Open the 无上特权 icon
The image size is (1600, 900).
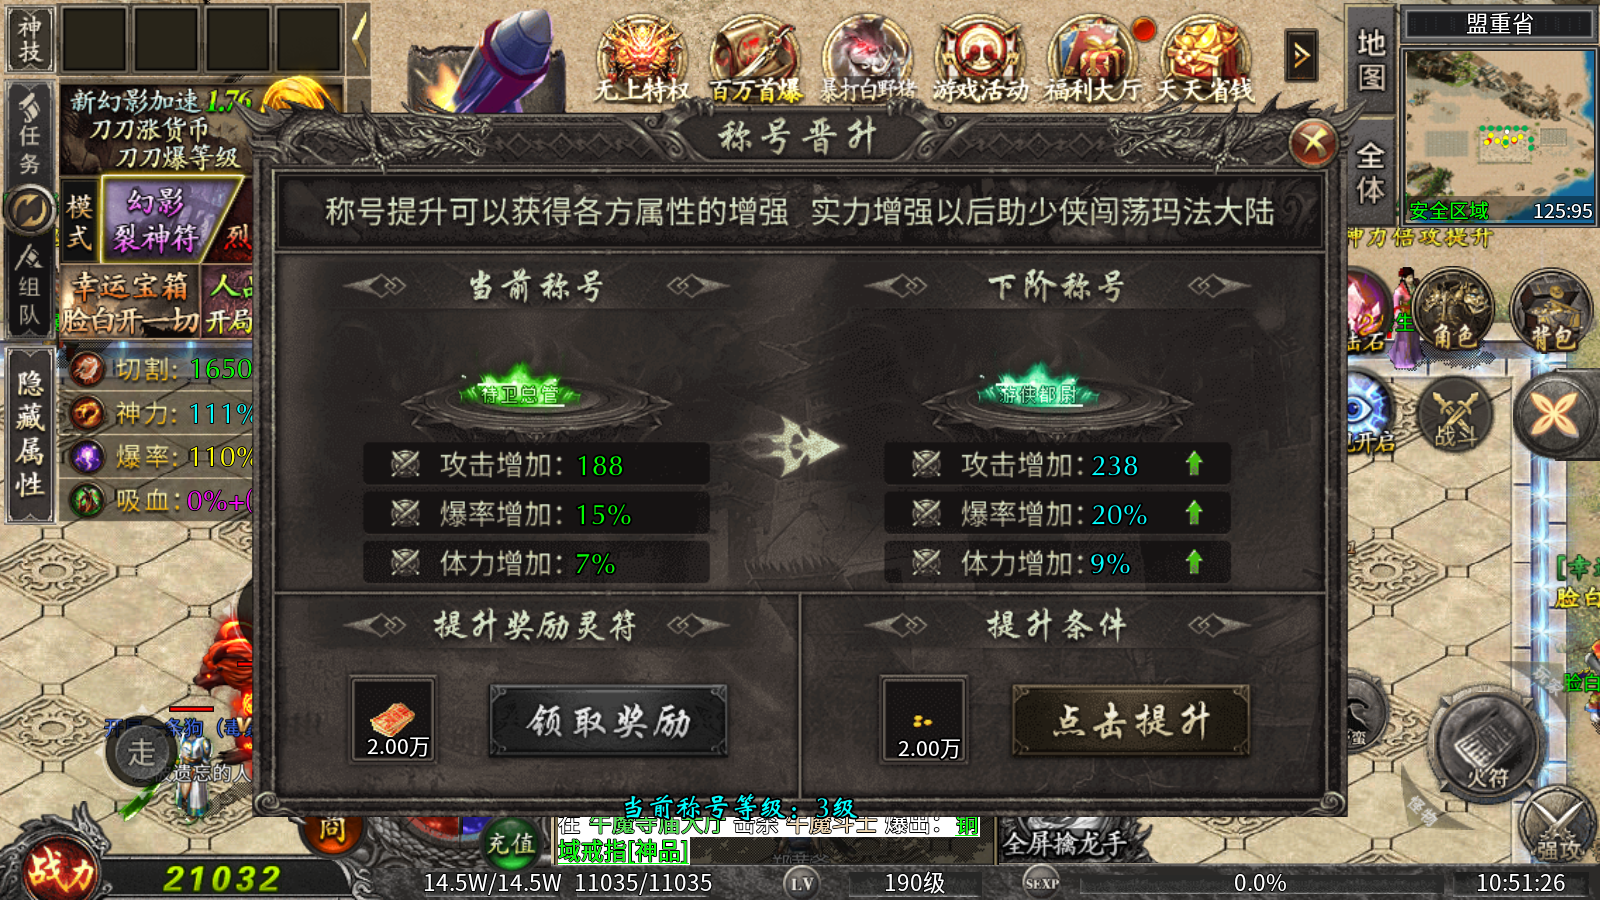coord(642,60)
